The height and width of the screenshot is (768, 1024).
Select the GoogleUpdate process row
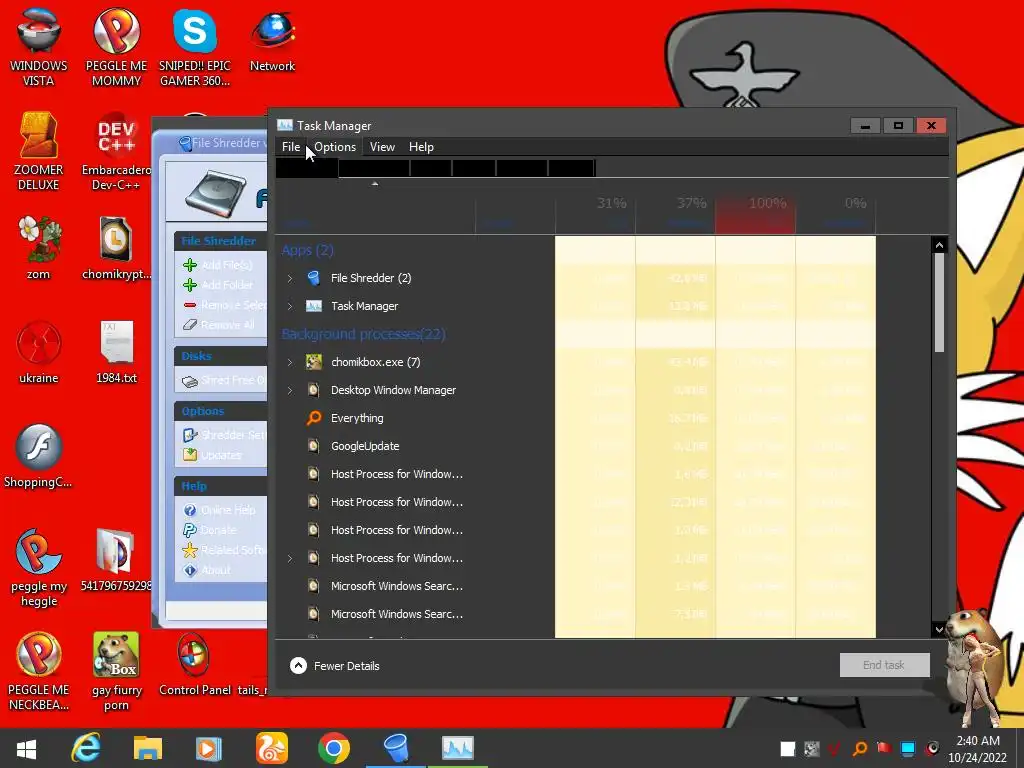[x=575, y=446]
